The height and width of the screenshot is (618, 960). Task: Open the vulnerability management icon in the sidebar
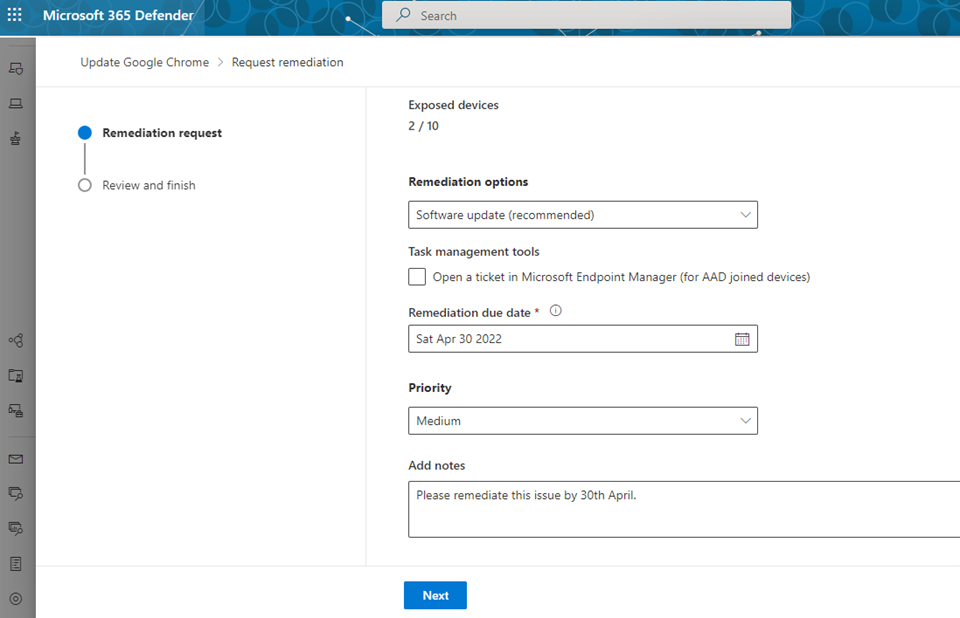click(x=15, y=138)
